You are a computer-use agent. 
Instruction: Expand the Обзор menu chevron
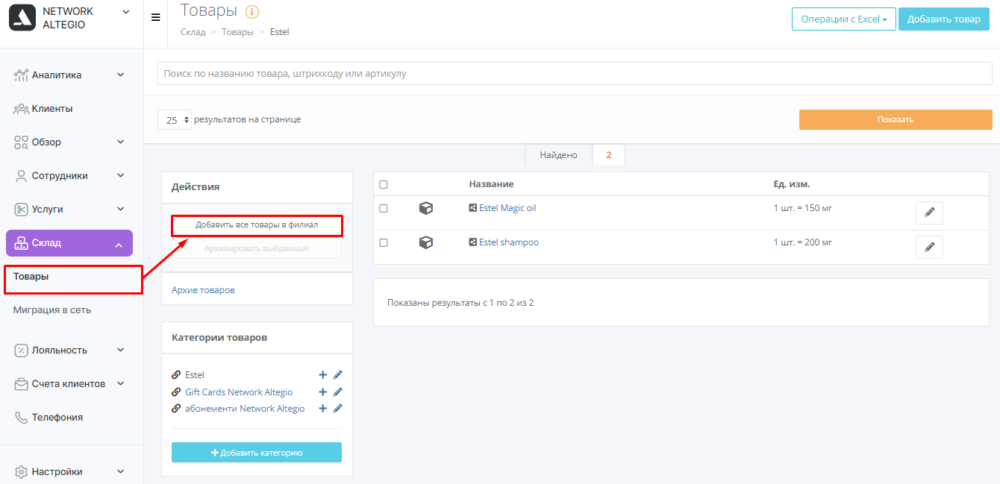point(121,142)
